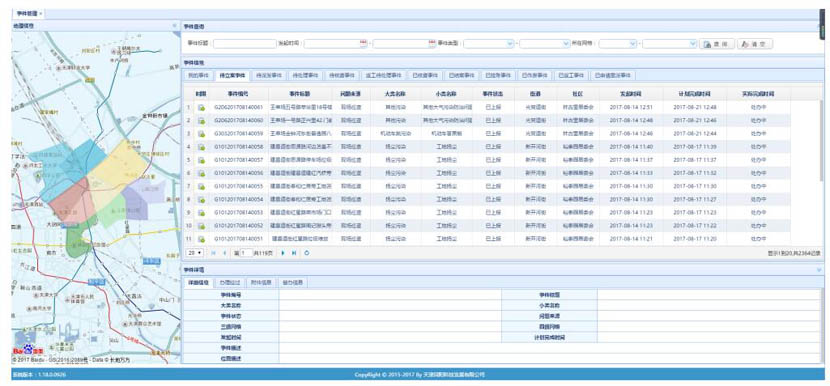Viewport: 830px width, 386px height.
Task: Collapse the 事件详情 panel with header arrow
Action: point(819,270)
